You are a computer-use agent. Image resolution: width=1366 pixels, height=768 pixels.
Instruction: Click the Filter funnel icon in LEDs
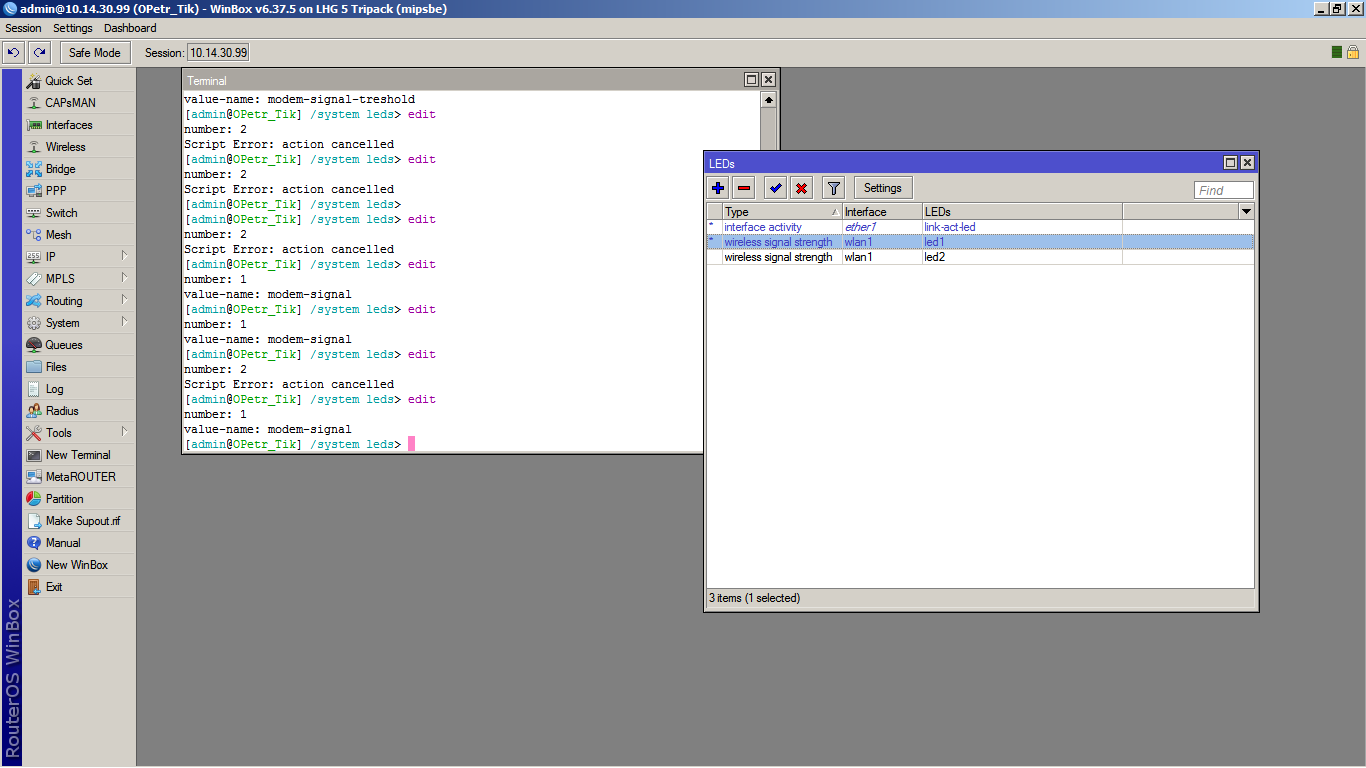pyautogui.click(x=833, y=188)
